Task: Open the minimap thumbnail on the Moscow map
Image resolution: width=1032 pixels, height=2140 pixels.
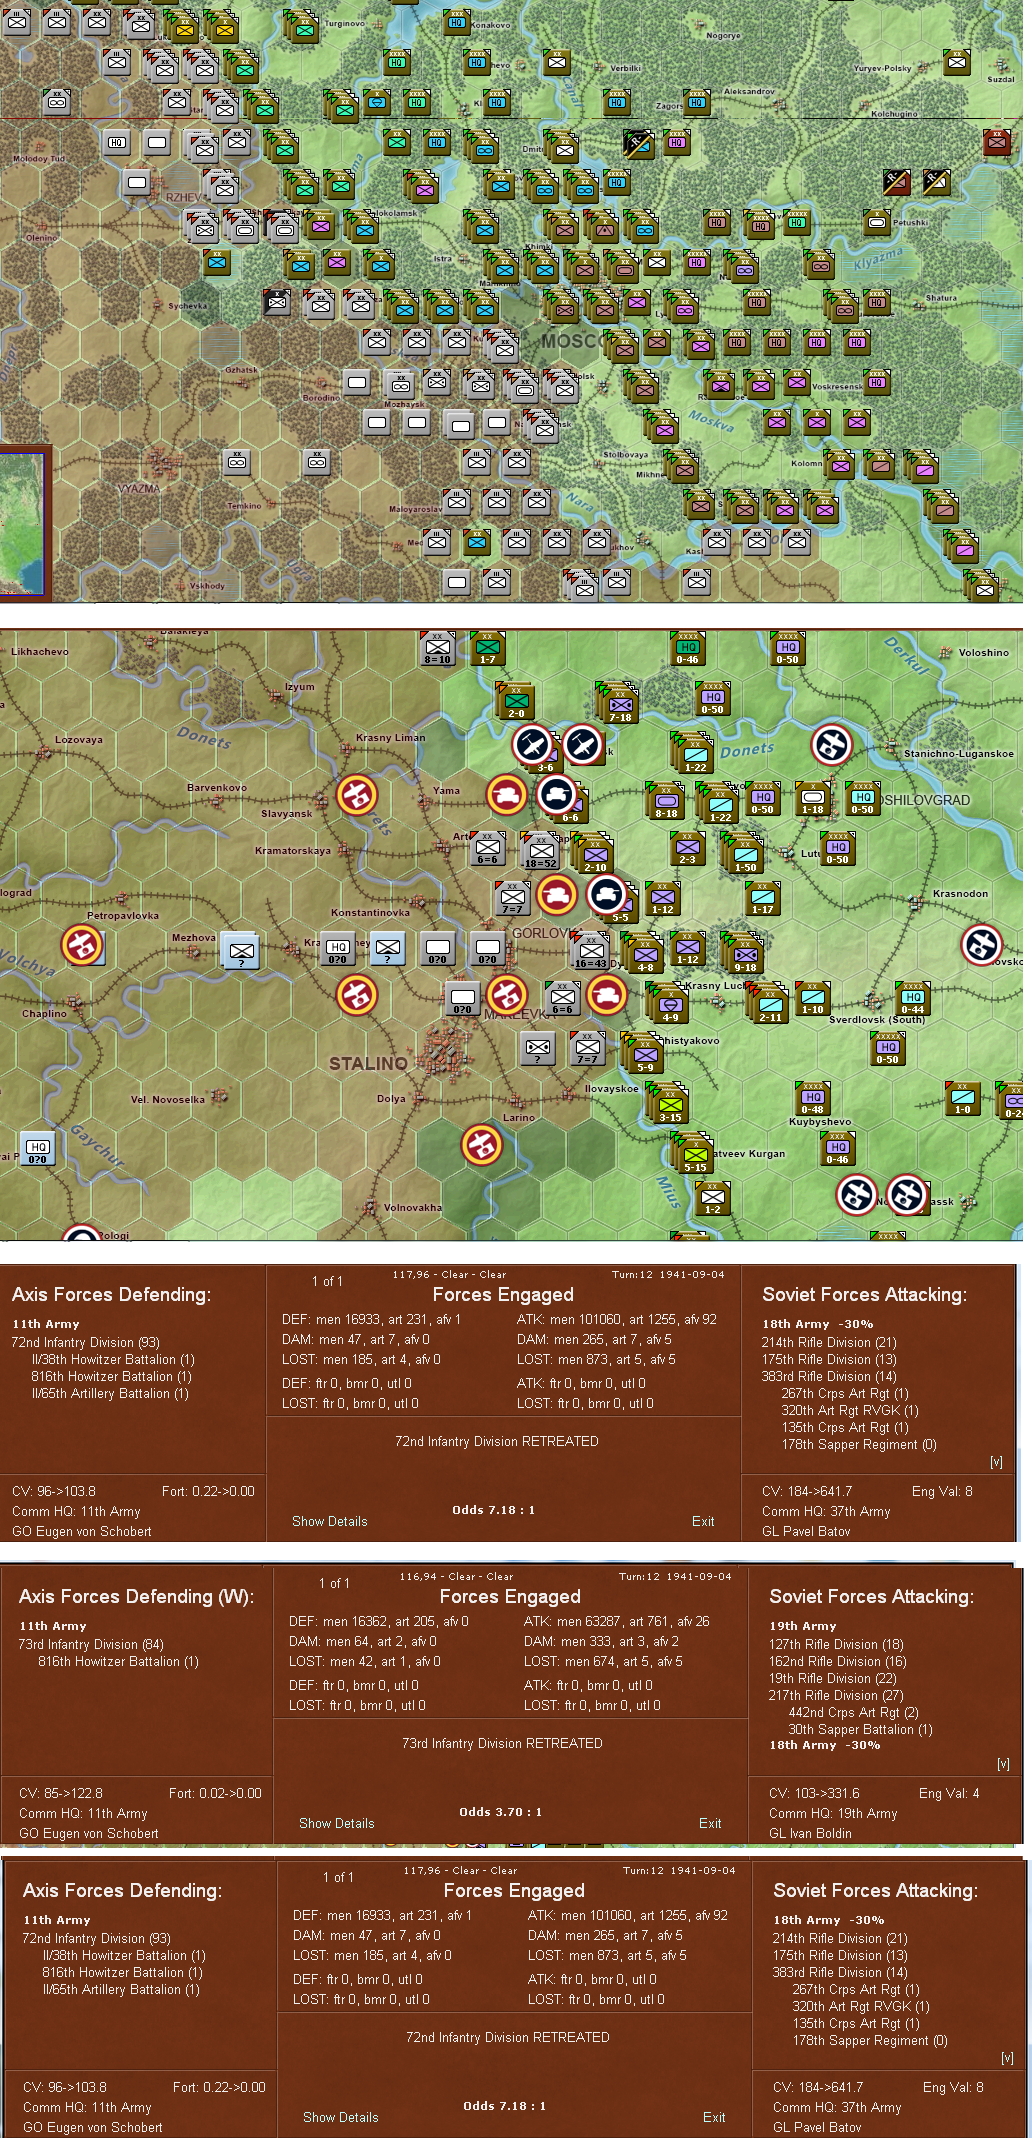Action: coord(23,525)
